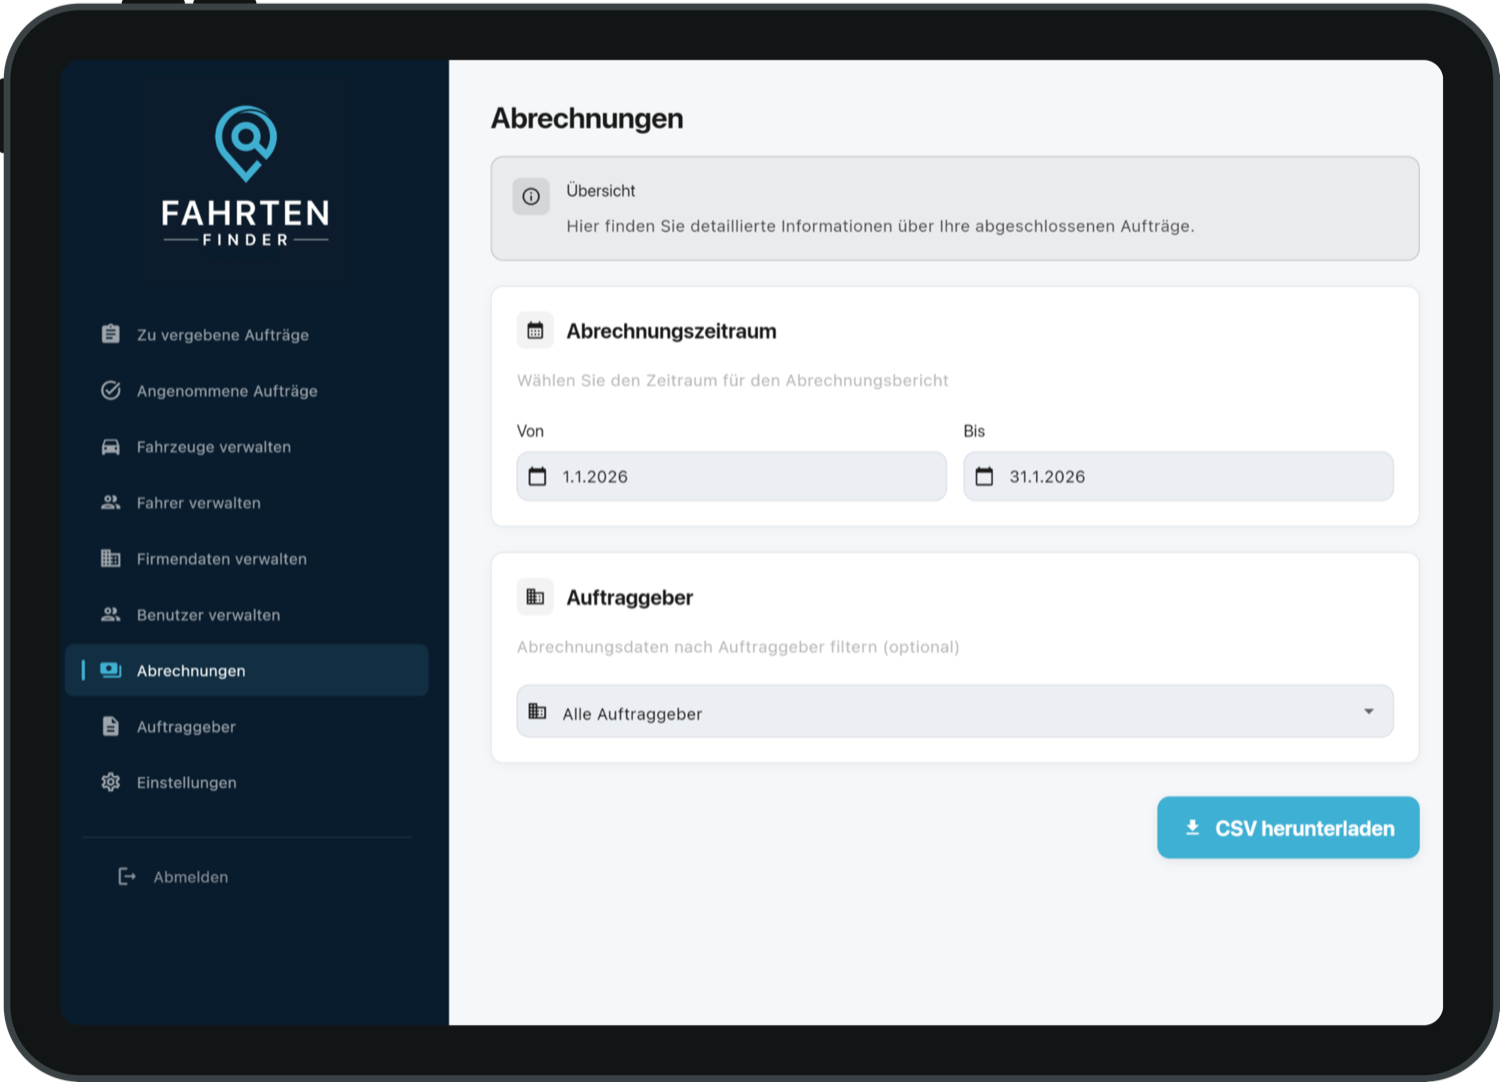This screenshot has width=1500, height=1082.
Task: Click the building icon next to Auftraggeber heading
Action: [535, 597]
